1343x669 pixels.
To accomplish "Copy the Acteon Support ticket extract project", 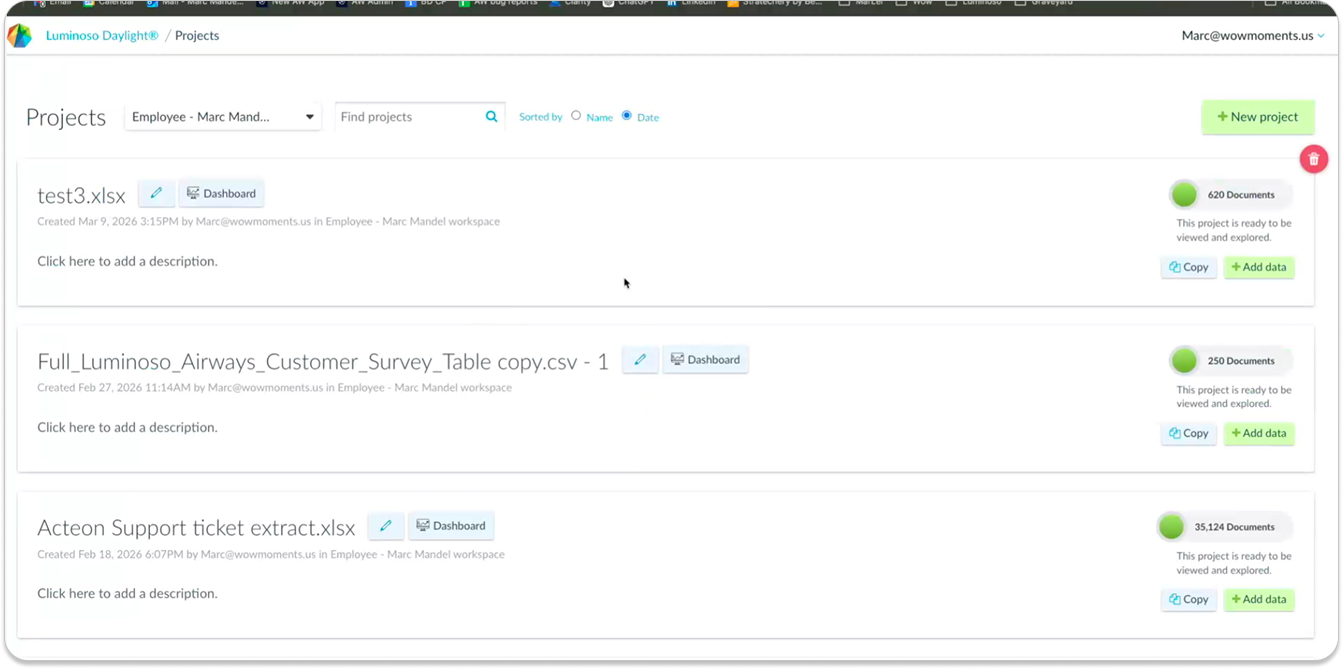I will [x=1189, y=599].
